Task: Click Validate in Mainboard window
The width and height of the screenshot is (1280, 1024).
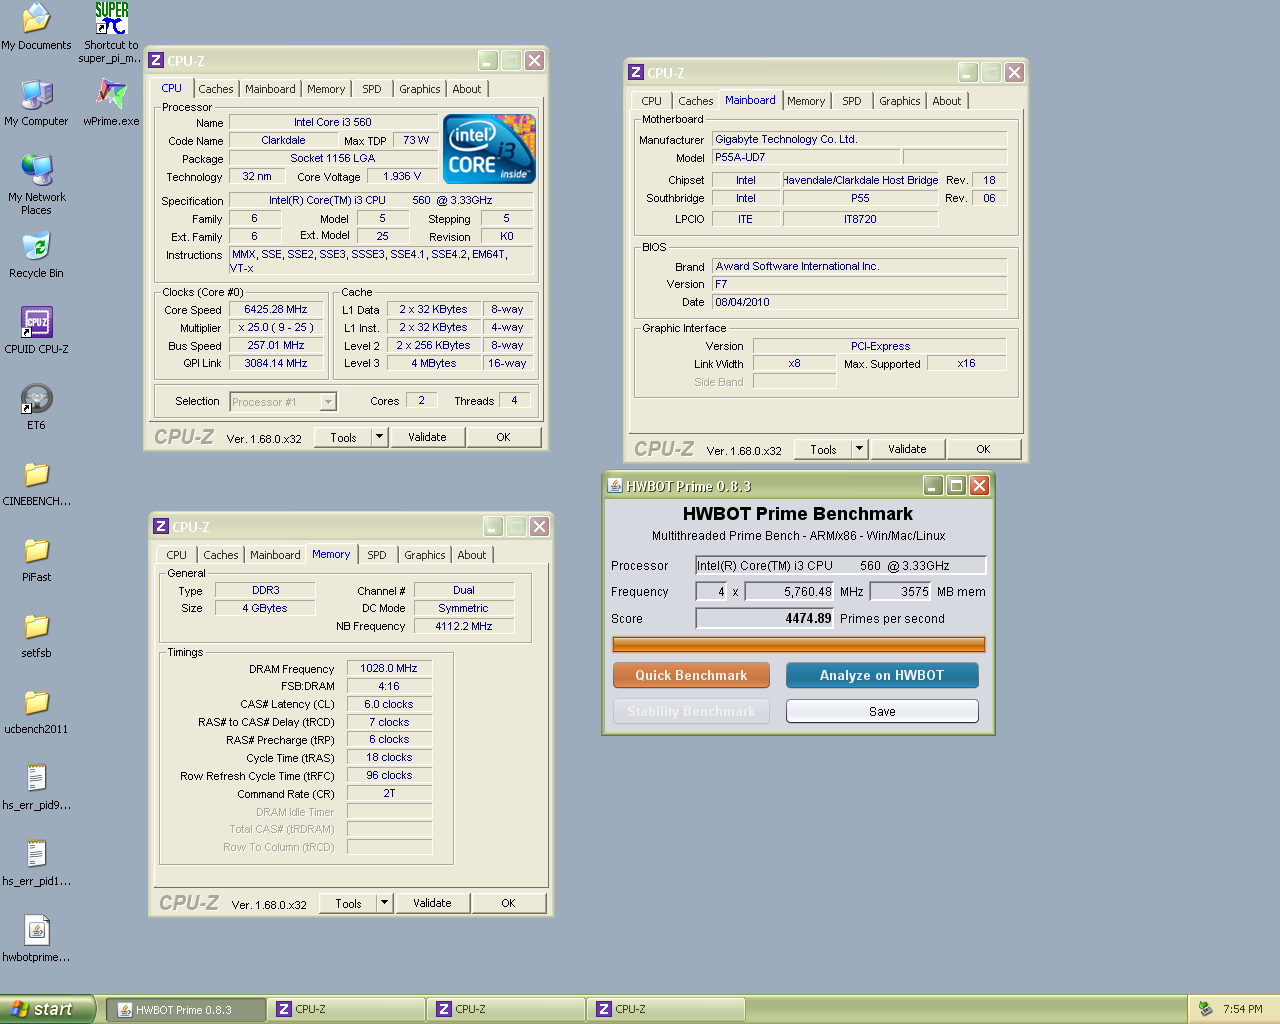Action: pyautogui.click(x=907, y=449)
